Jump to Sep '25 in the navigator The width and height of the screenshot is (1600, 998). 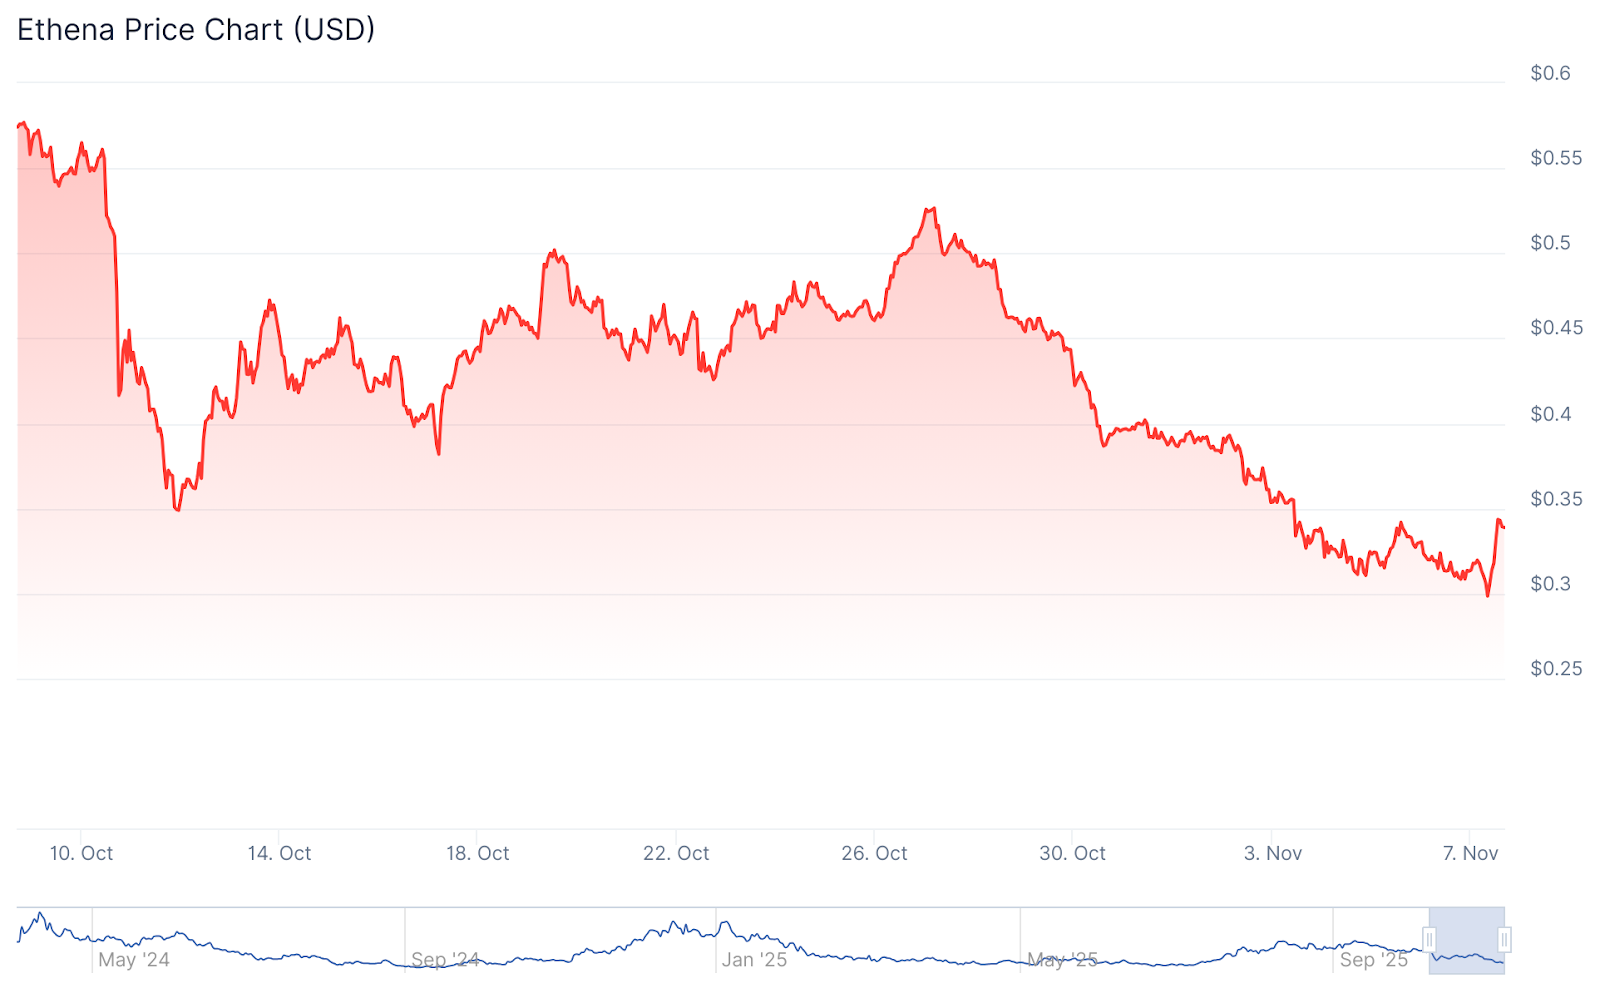click(x=1373, y=960)
